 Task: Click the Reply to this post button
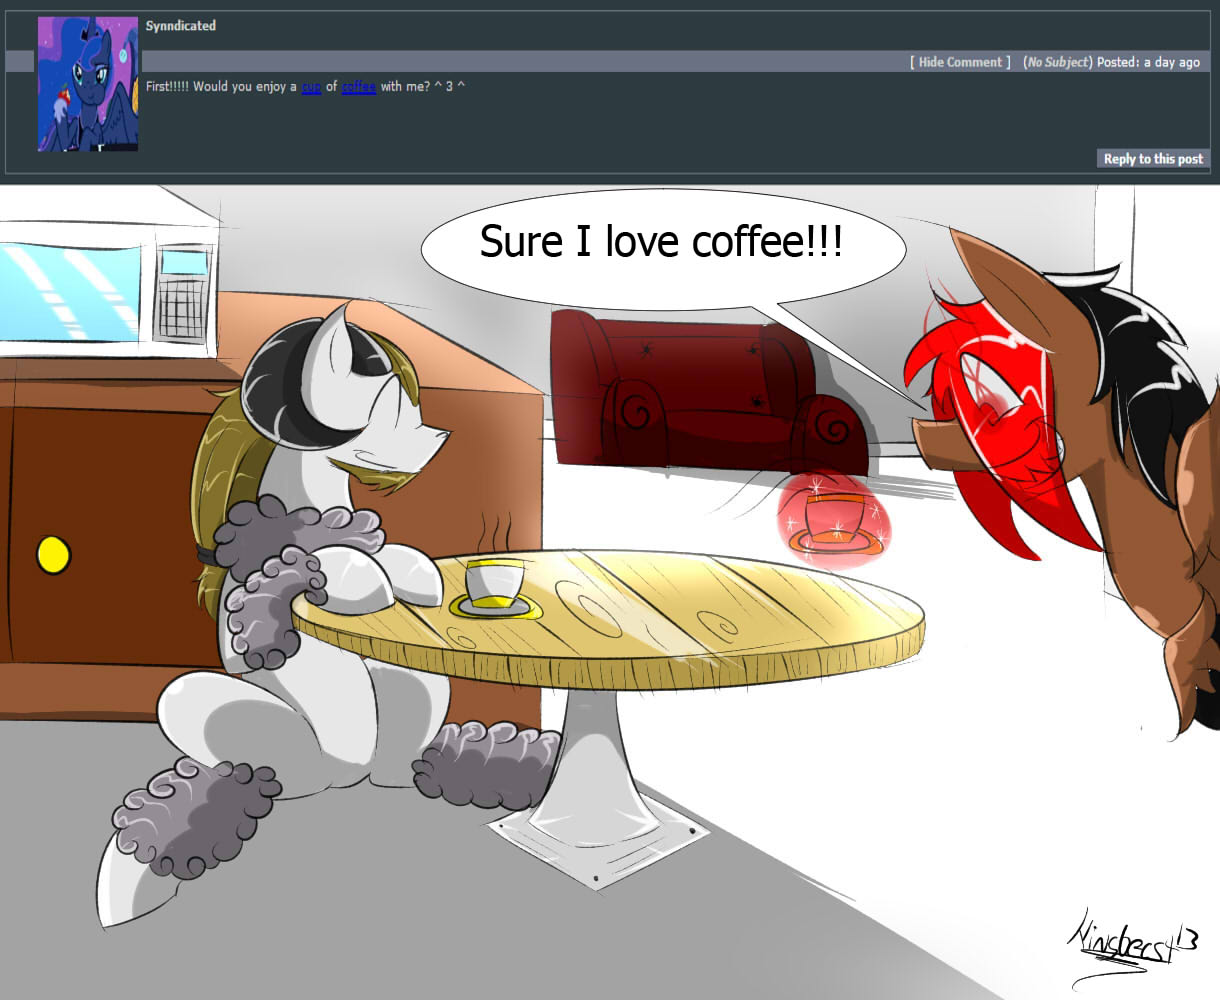click(1153, 159)
